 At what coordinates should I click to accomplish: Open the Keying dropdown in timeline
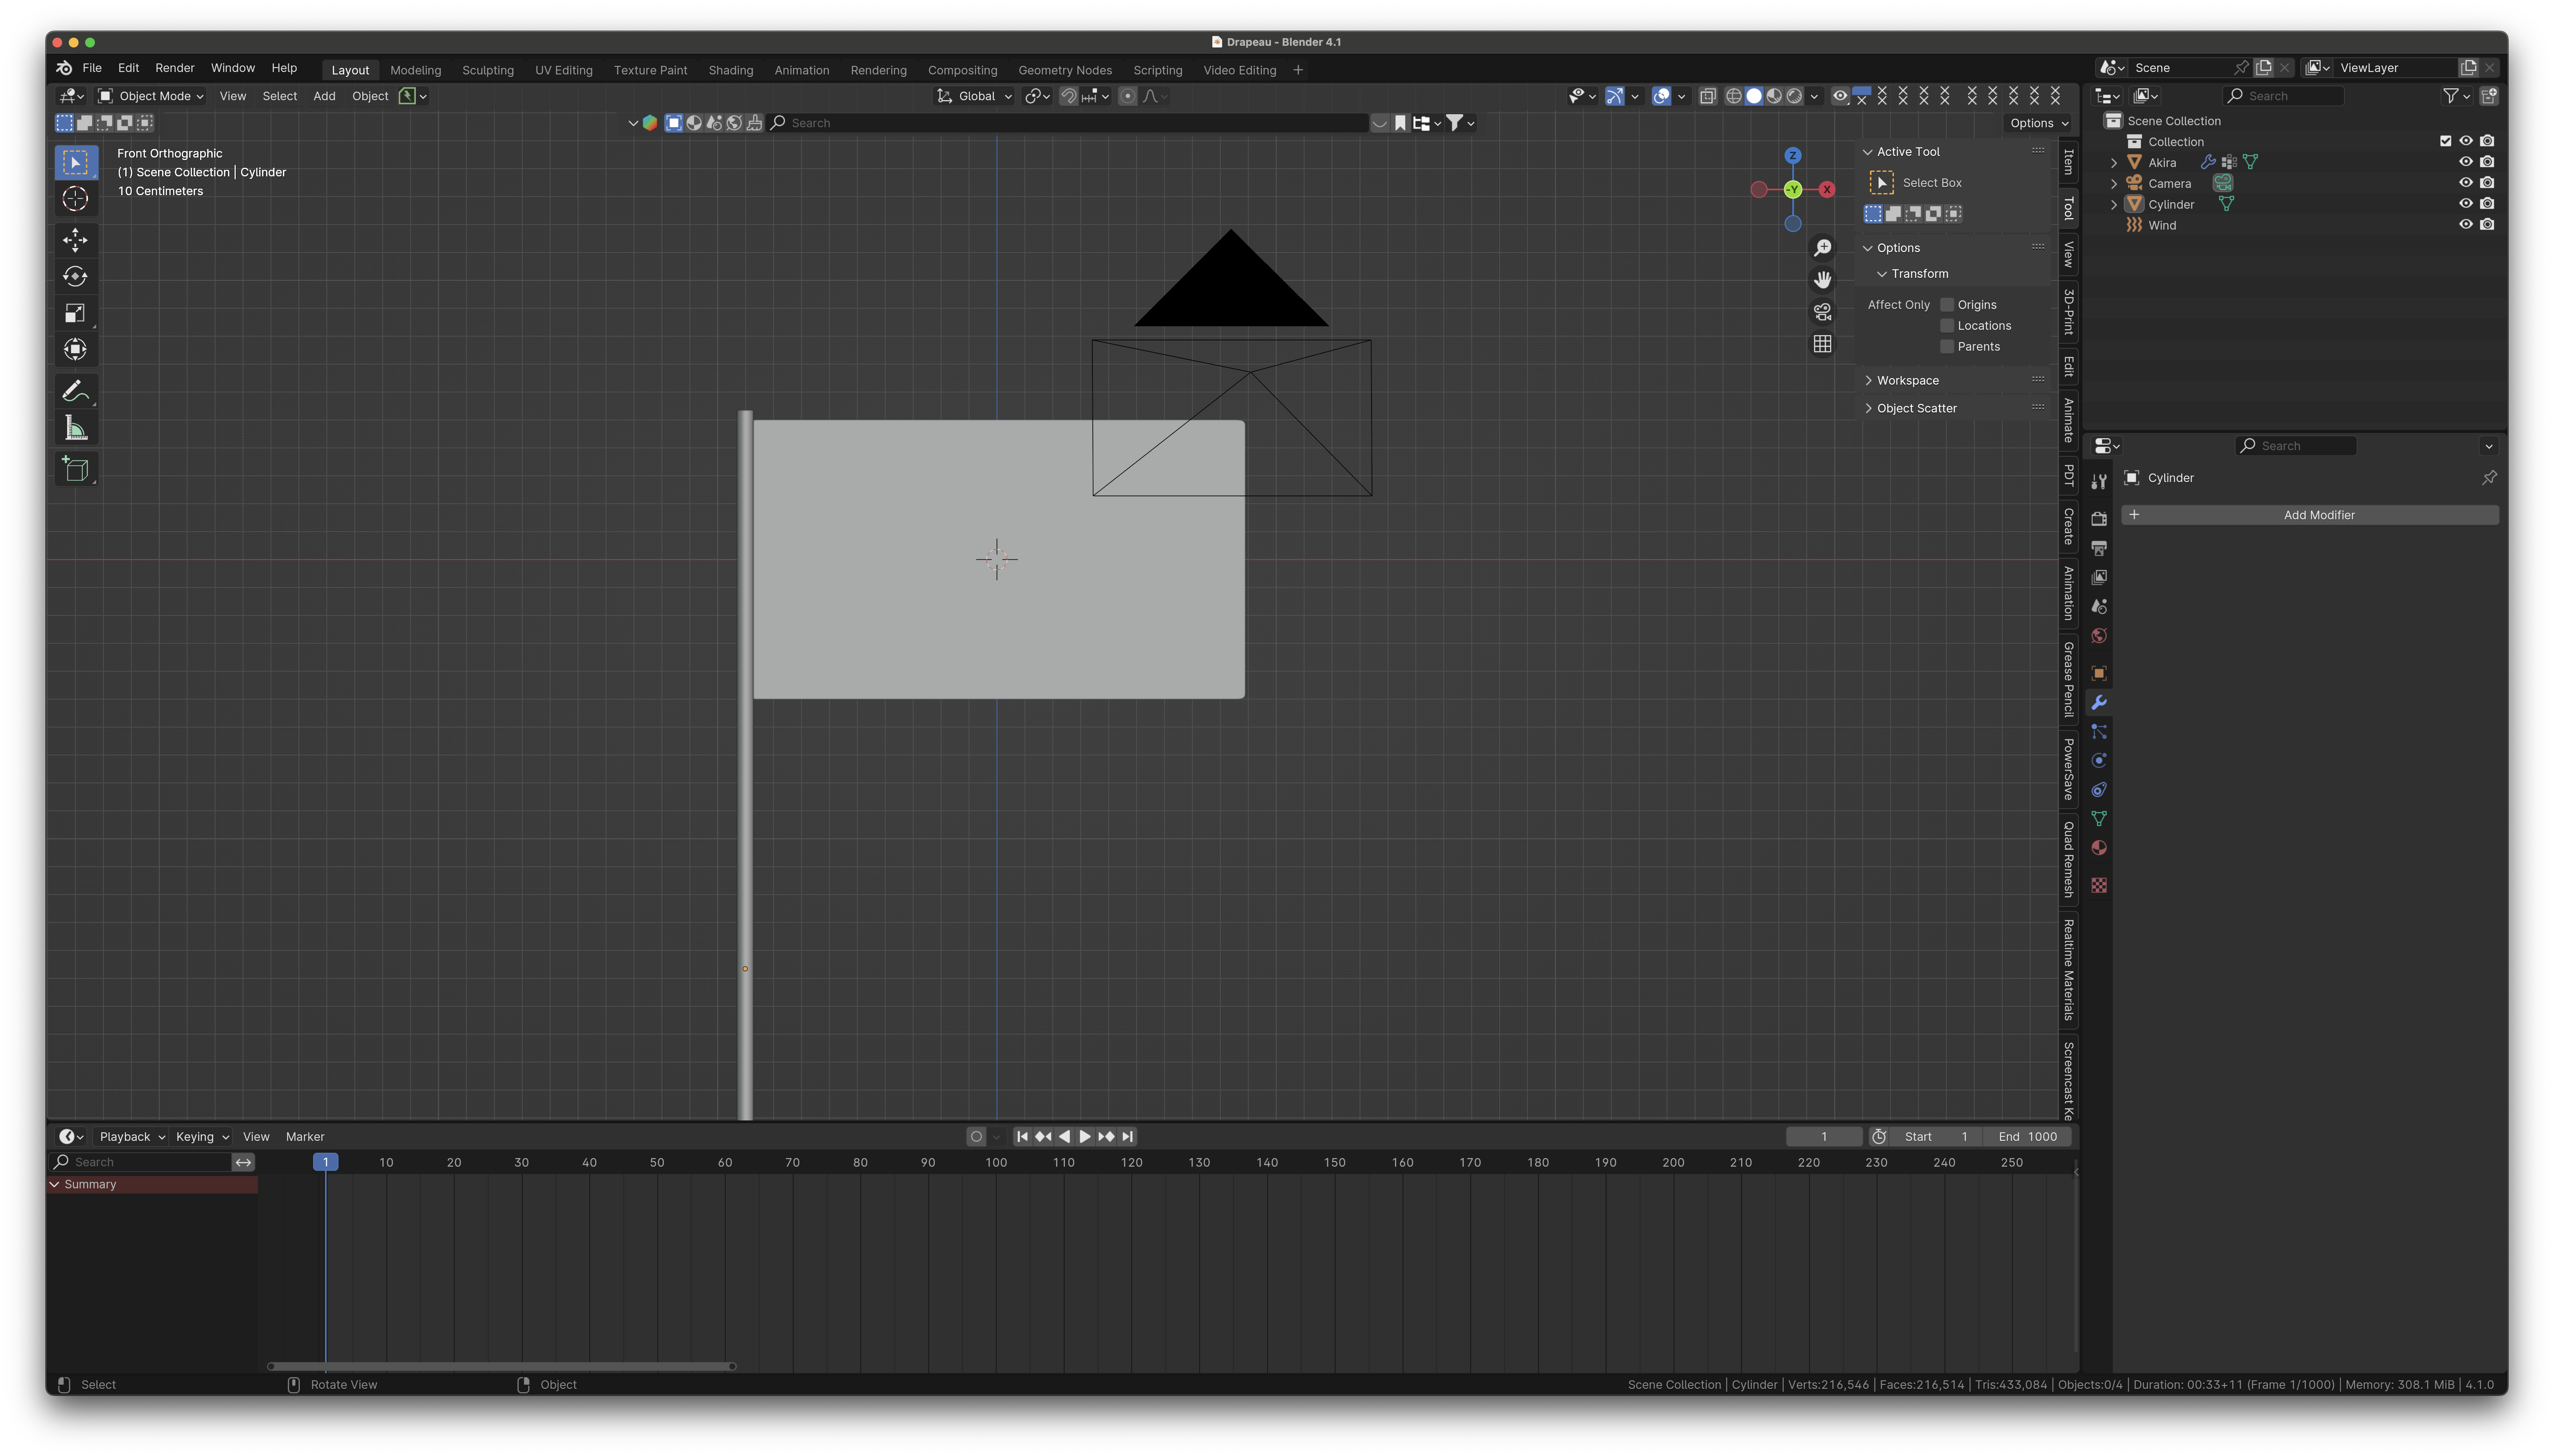coord(202,1137)
